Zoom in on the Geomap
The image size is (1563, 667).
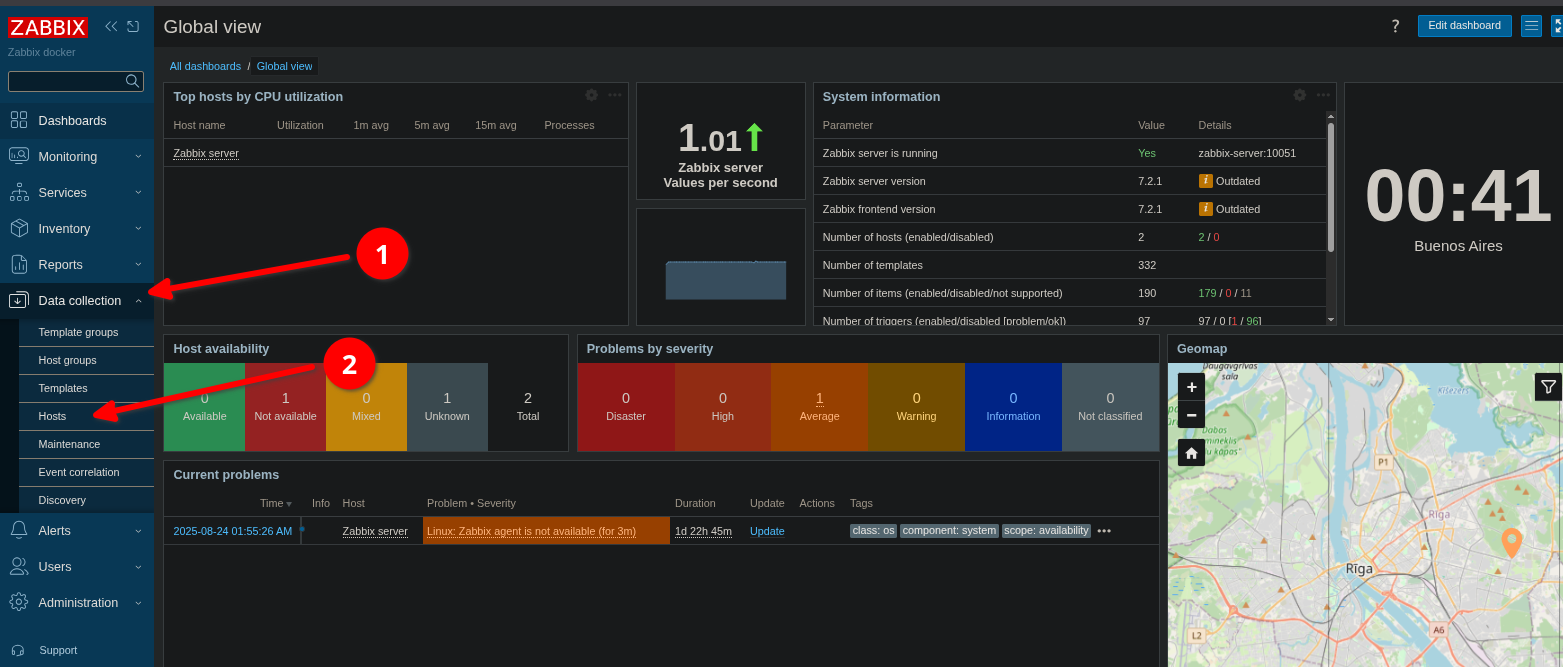coord(1191,387)
